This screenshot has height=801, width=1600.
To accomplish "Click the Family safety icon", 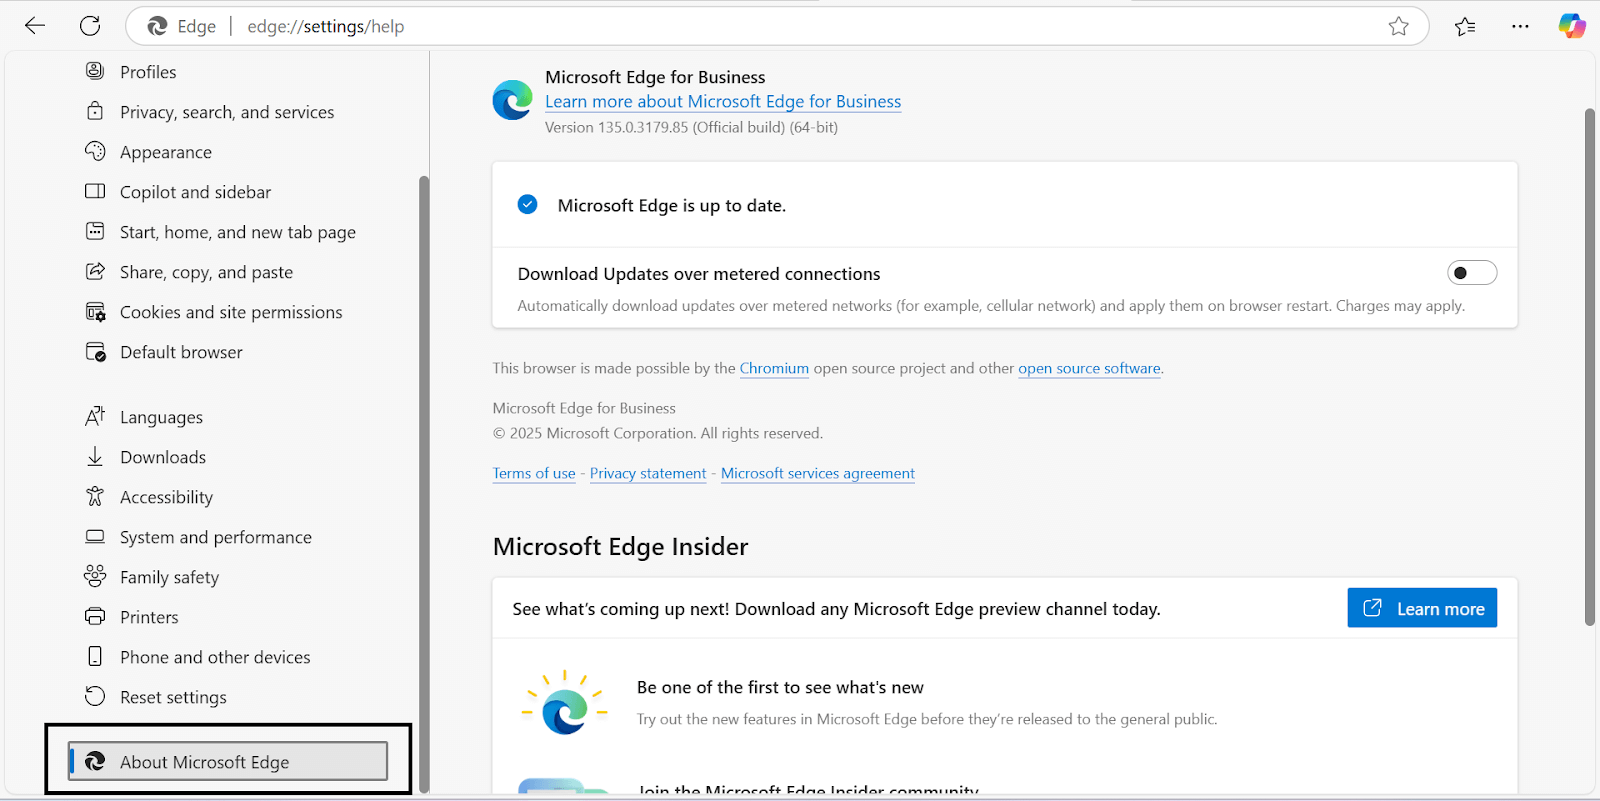I will [x=95, y=576].
